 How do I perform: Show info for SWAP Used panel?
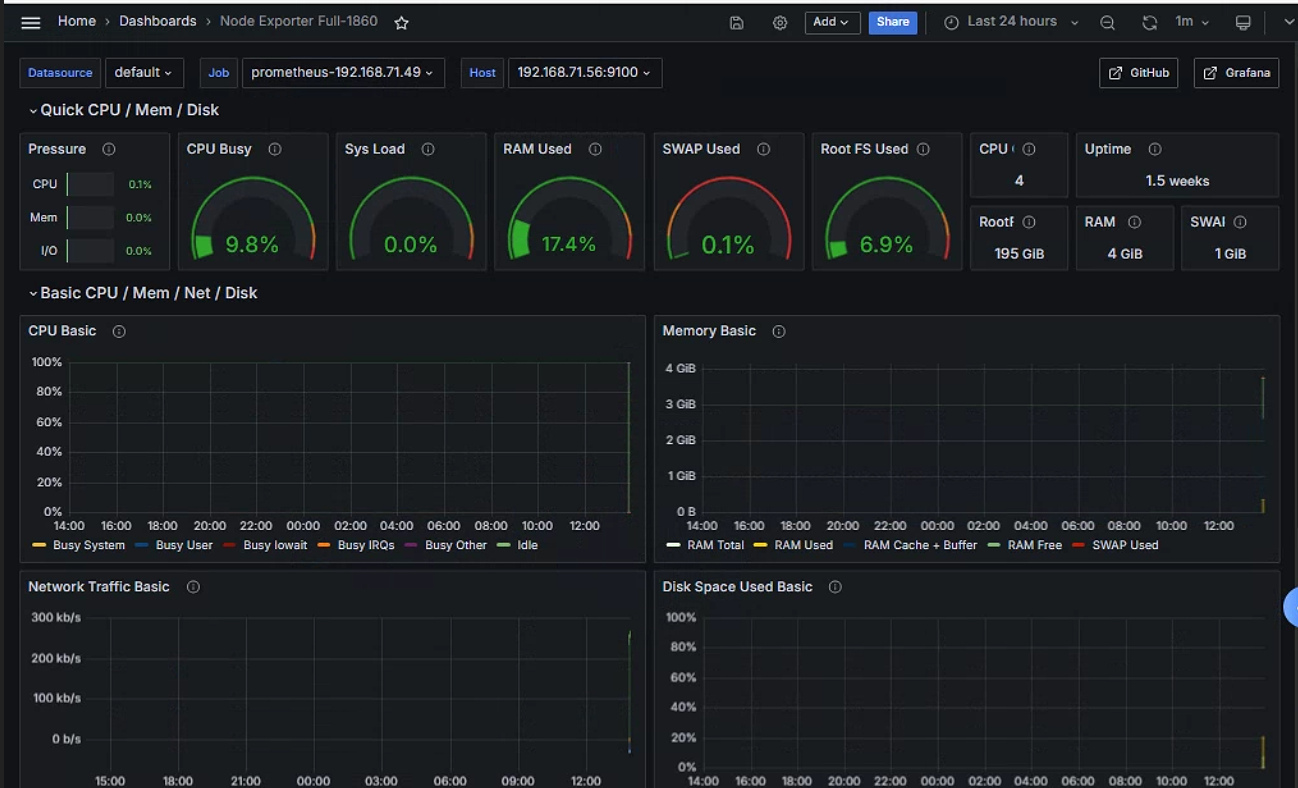pos(764,149)
